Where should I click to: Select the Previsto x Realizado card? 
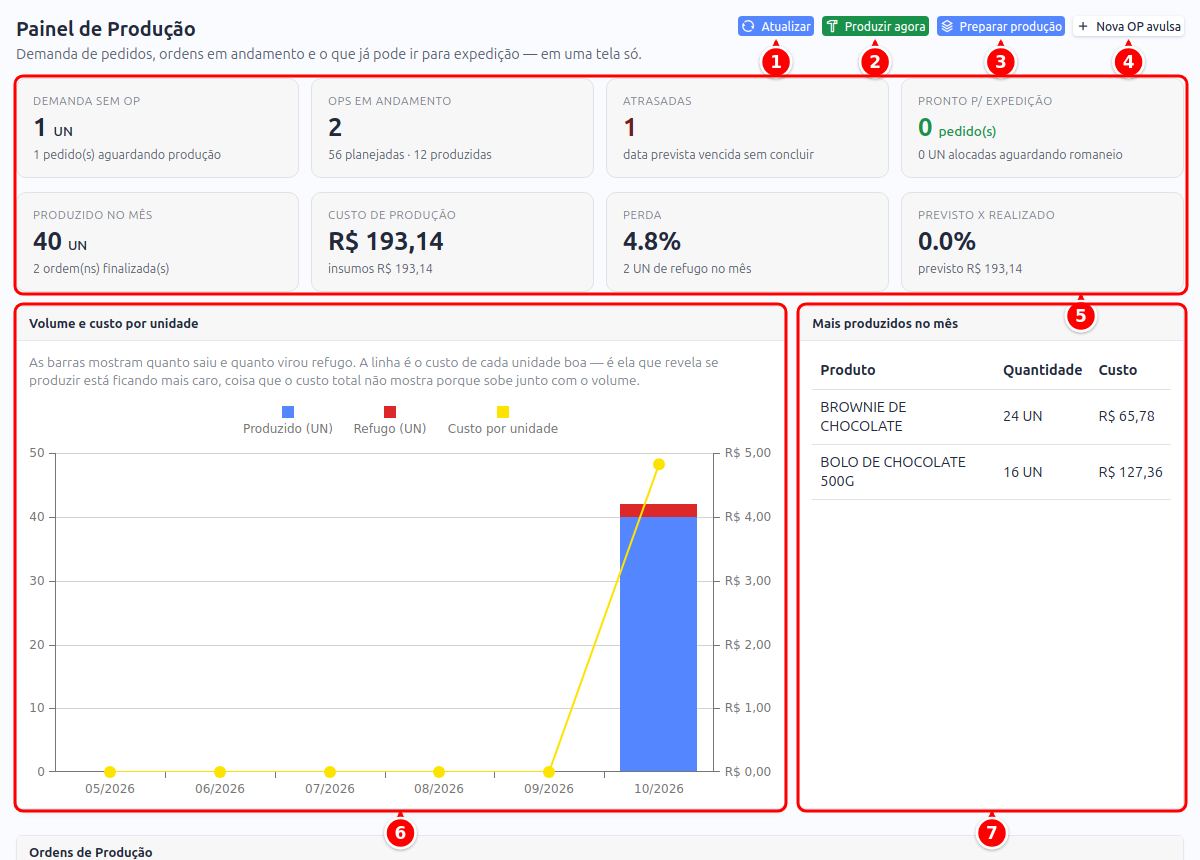click(1042, 242)
